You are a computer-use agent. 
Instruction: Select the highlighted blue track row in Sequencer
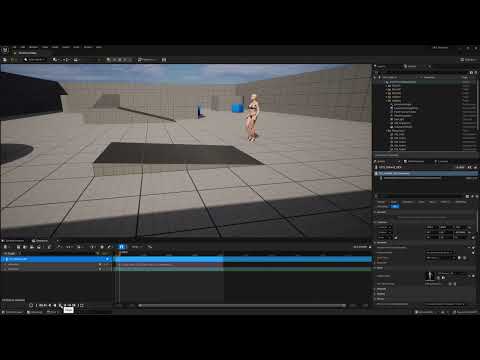[x=56, y=259]
